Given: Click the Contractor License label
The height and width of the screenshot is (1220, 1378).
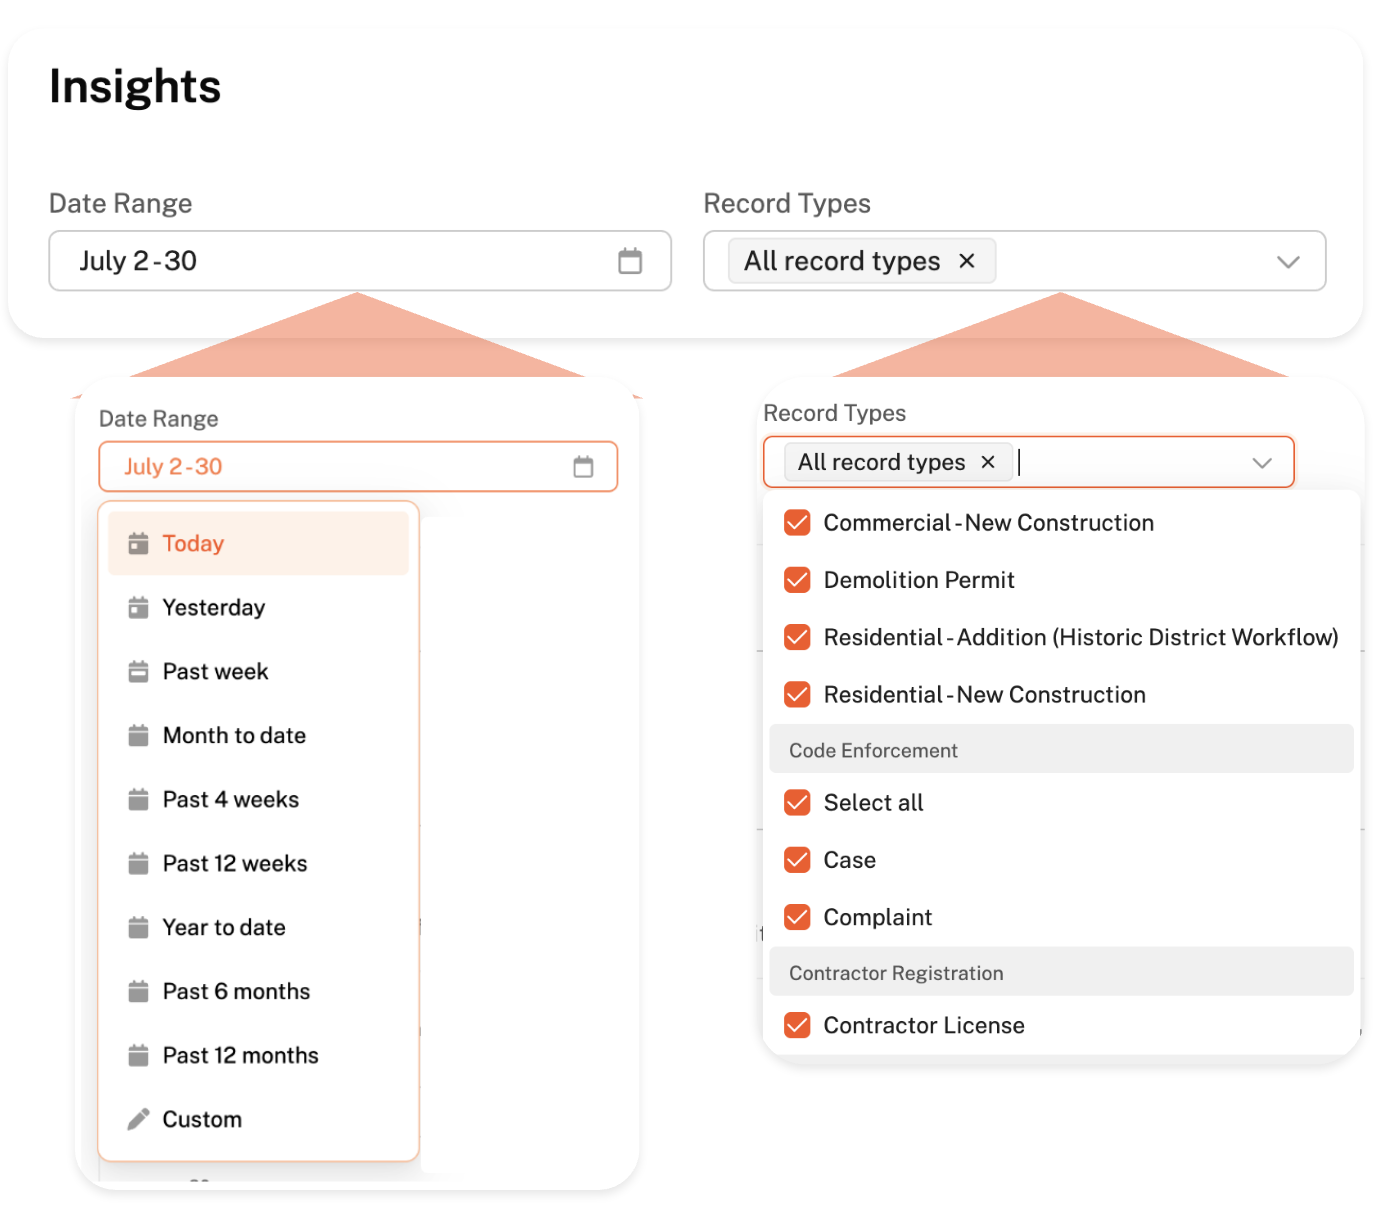Looking at the screenshot, I should coord(924,1026).
